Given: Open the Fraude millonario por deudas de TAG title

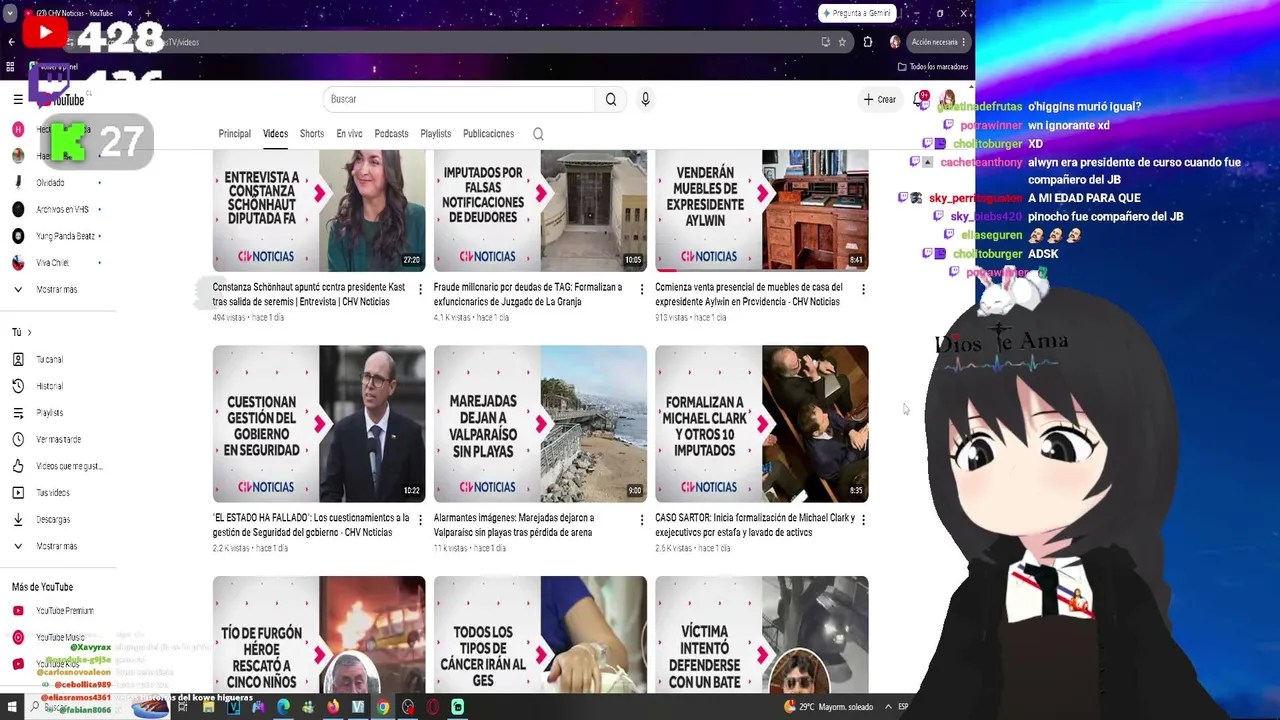Looking at the screenshot, I should tap(528, 294).
